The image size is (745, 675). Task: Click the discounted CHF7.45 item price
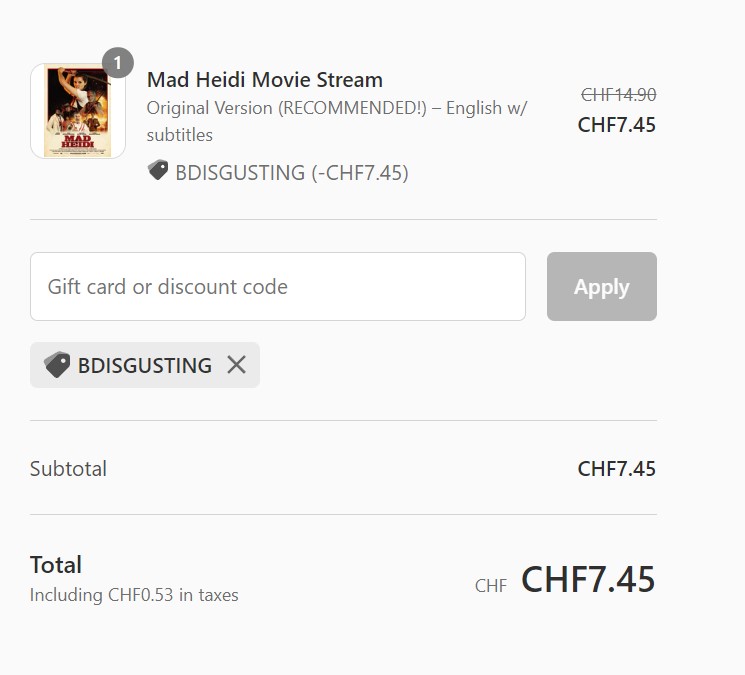(617, 125)
